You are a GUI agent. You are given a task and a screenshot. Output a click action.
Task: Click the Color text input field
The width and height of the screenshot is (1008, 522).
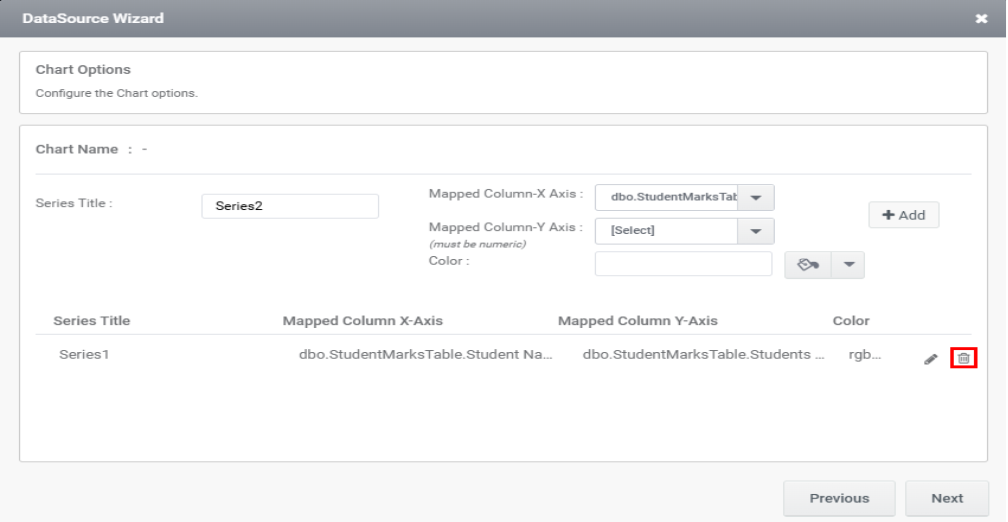(x=683, y=263)
